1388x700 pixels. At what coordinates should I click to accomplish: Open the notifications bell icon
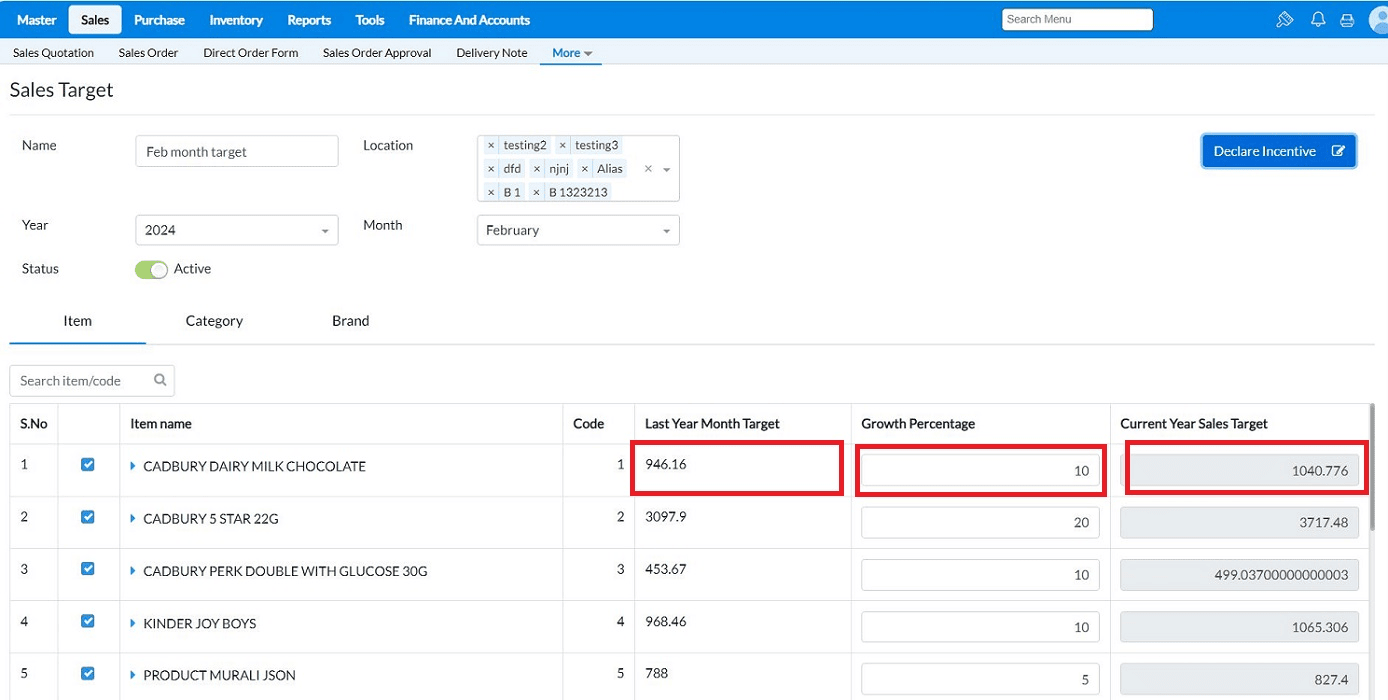pos(1318,20)
